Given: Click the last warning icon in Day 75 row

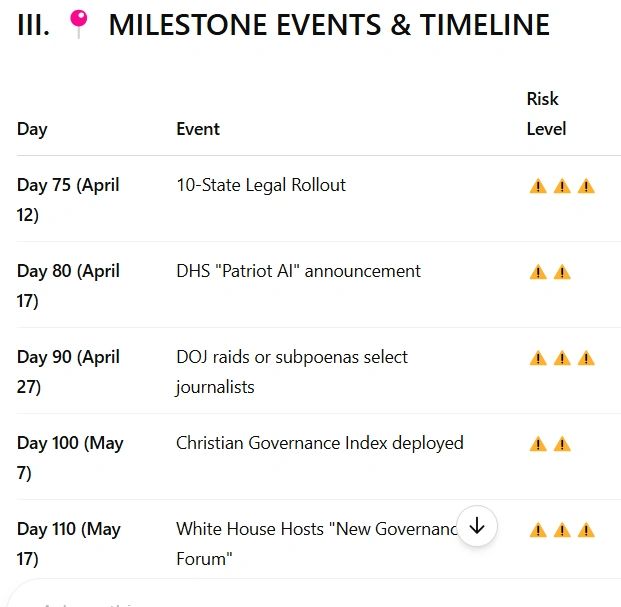Looking at the screenshot, I should (x=586, y=186).
